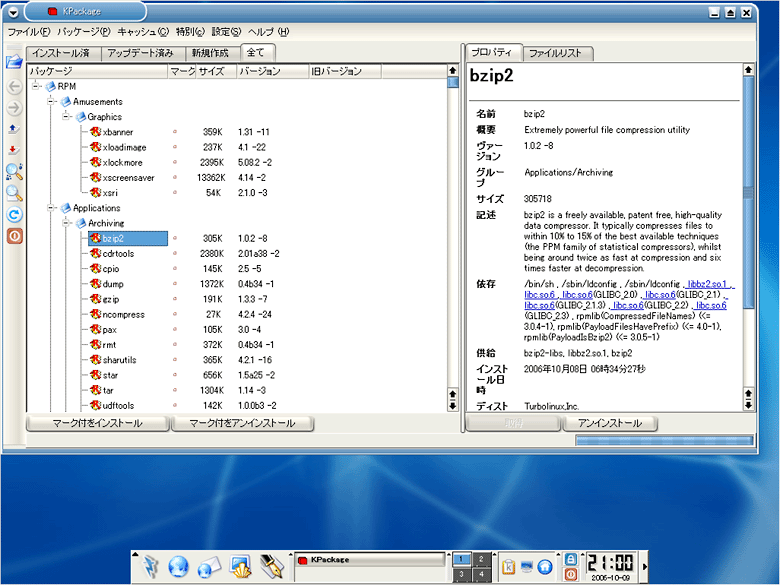Click the forward arrow sidebar icon

[14, 107]
